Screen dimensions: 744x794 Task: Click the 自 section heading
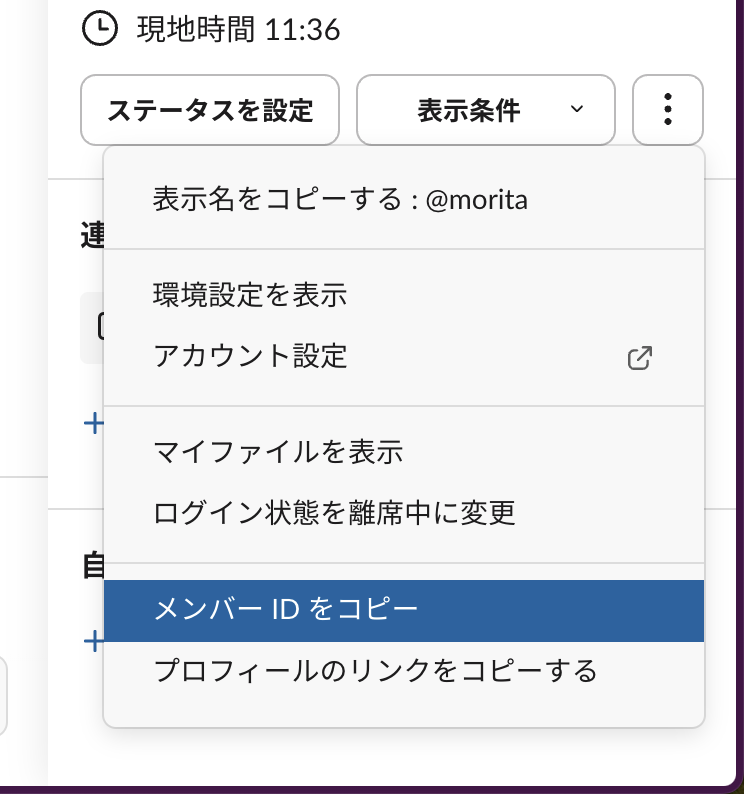[91, 565]
